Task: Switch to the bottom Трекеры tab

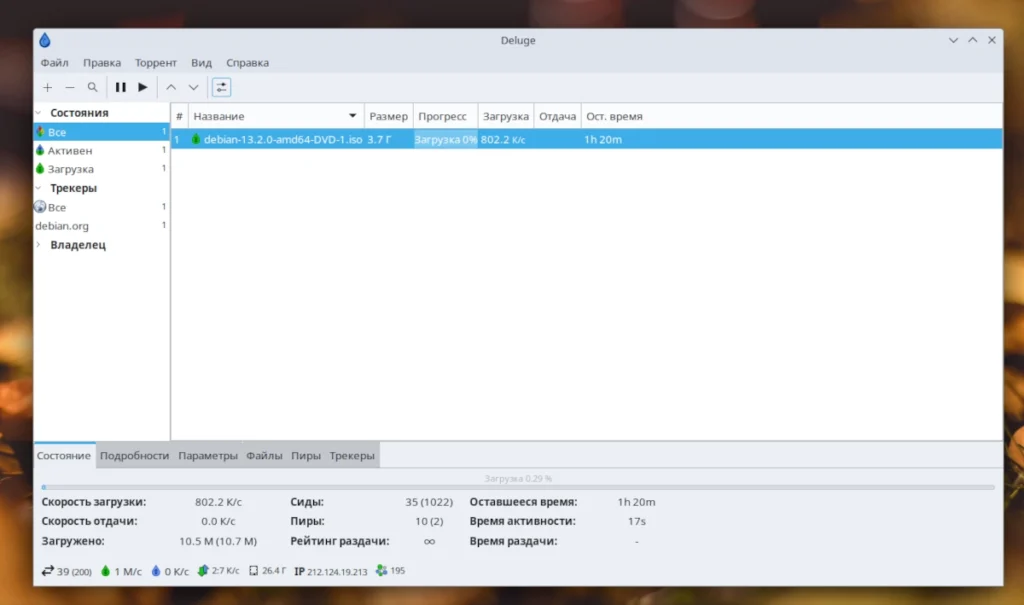Action: click(352, 455)
